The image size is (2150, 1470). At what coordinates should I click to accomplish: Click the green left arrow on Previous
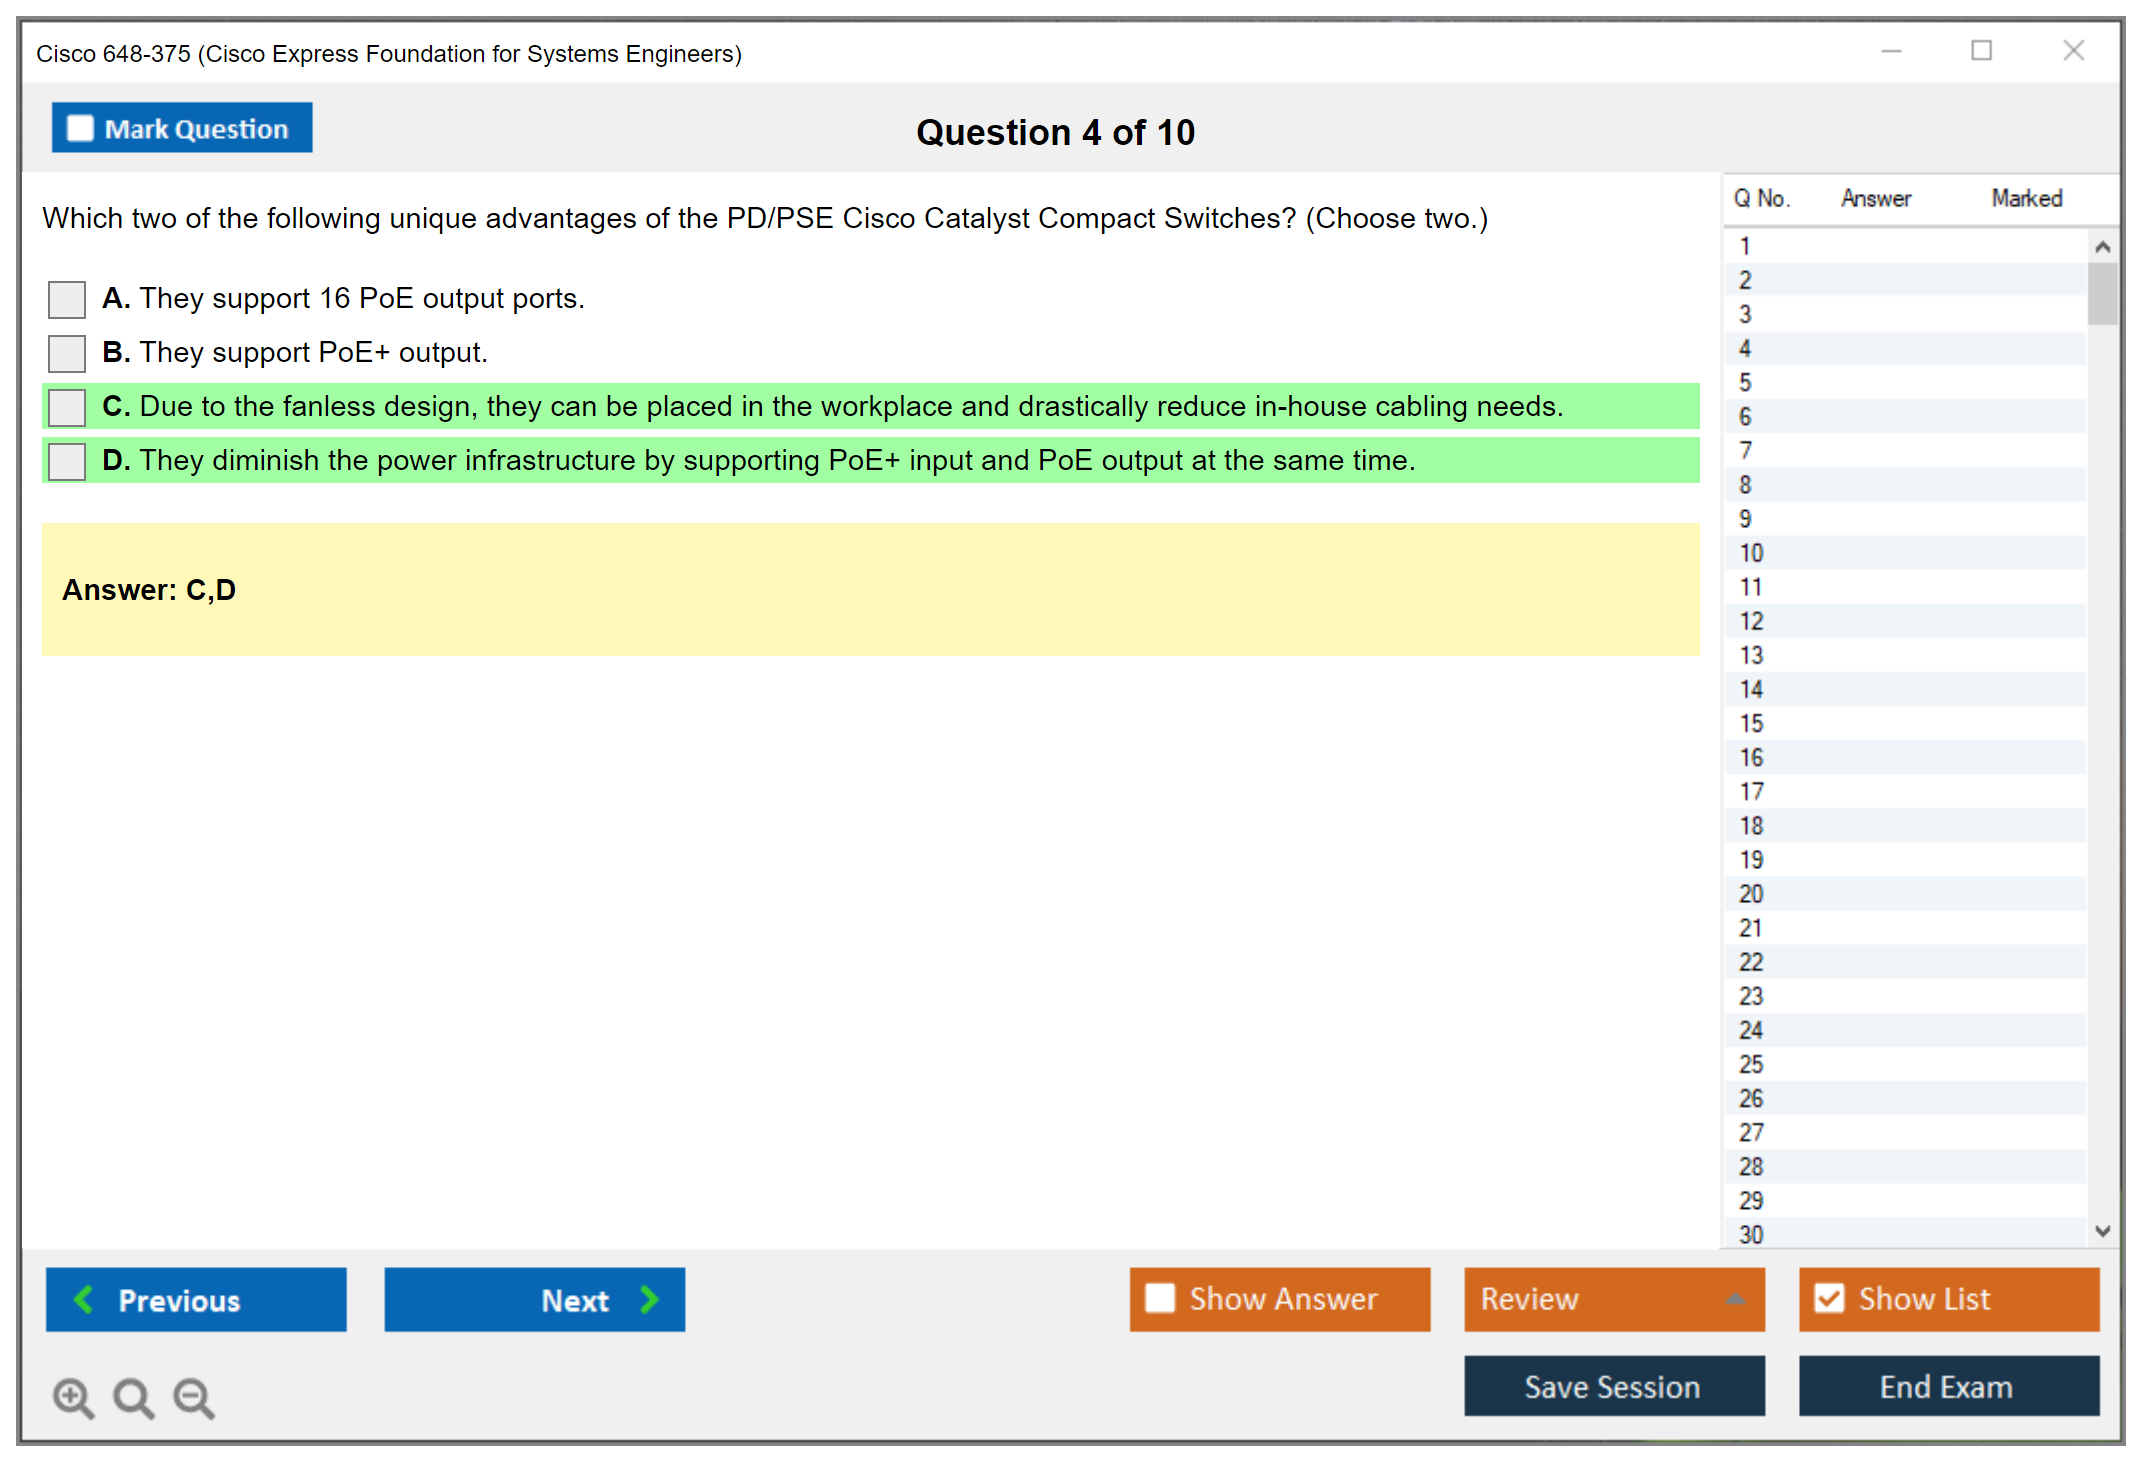[x=84, y=1300]
